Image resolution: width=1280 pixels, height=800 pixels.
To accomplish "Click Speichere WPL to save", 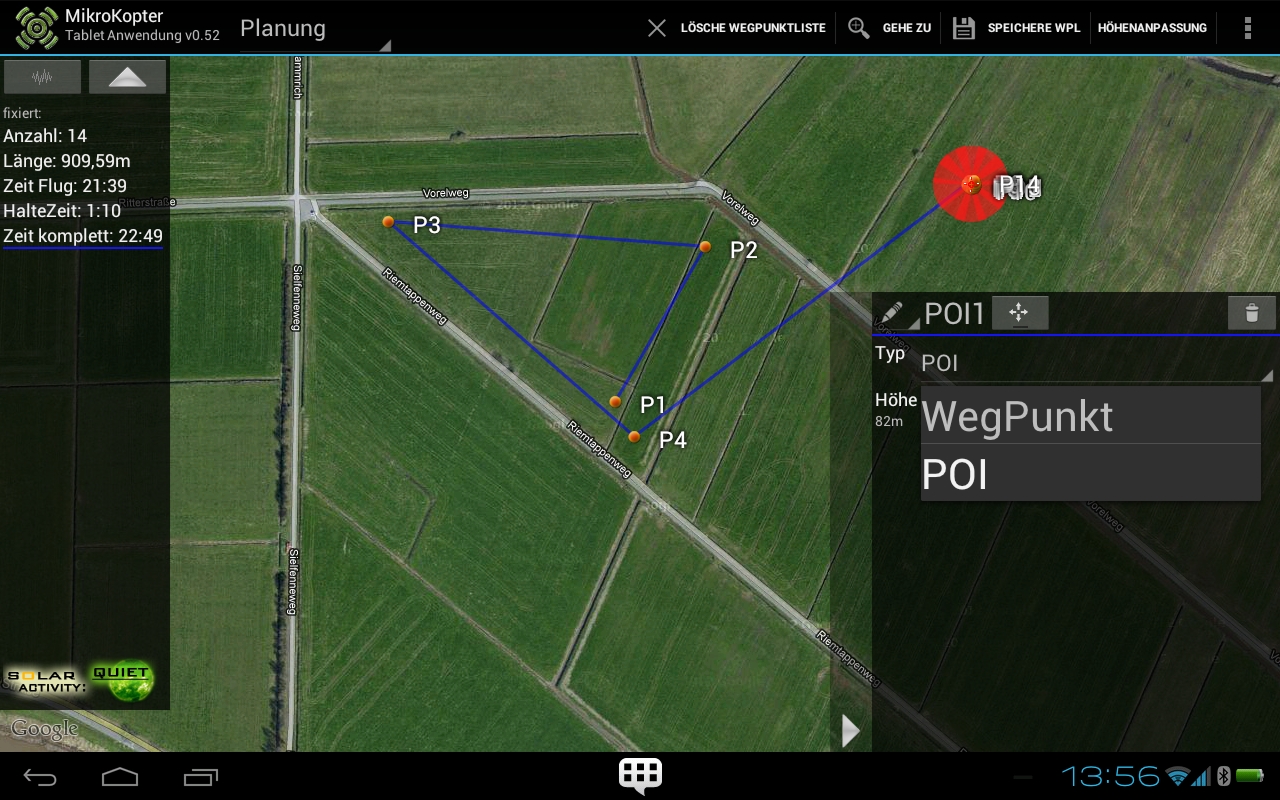I will (x=1017, y=28).
